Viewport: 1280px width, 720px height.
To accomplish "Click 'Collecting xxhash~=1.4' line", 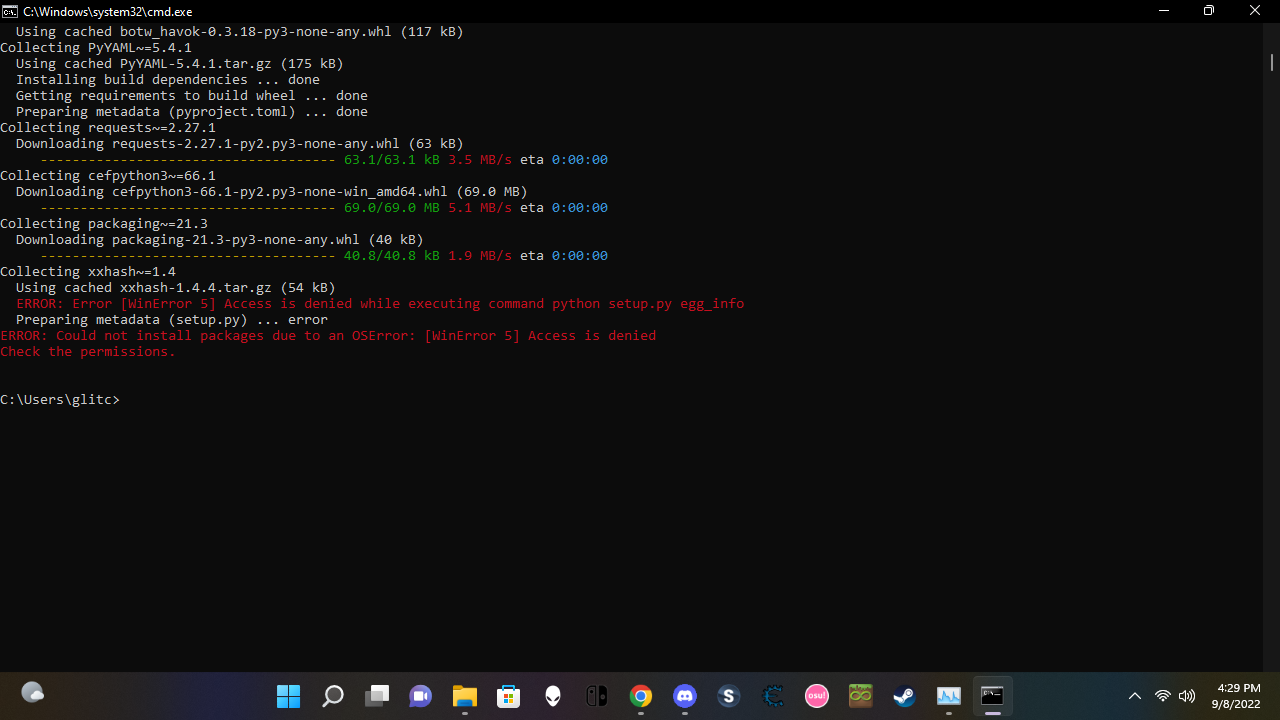I will pyautogui.click(x=88, y=272).
